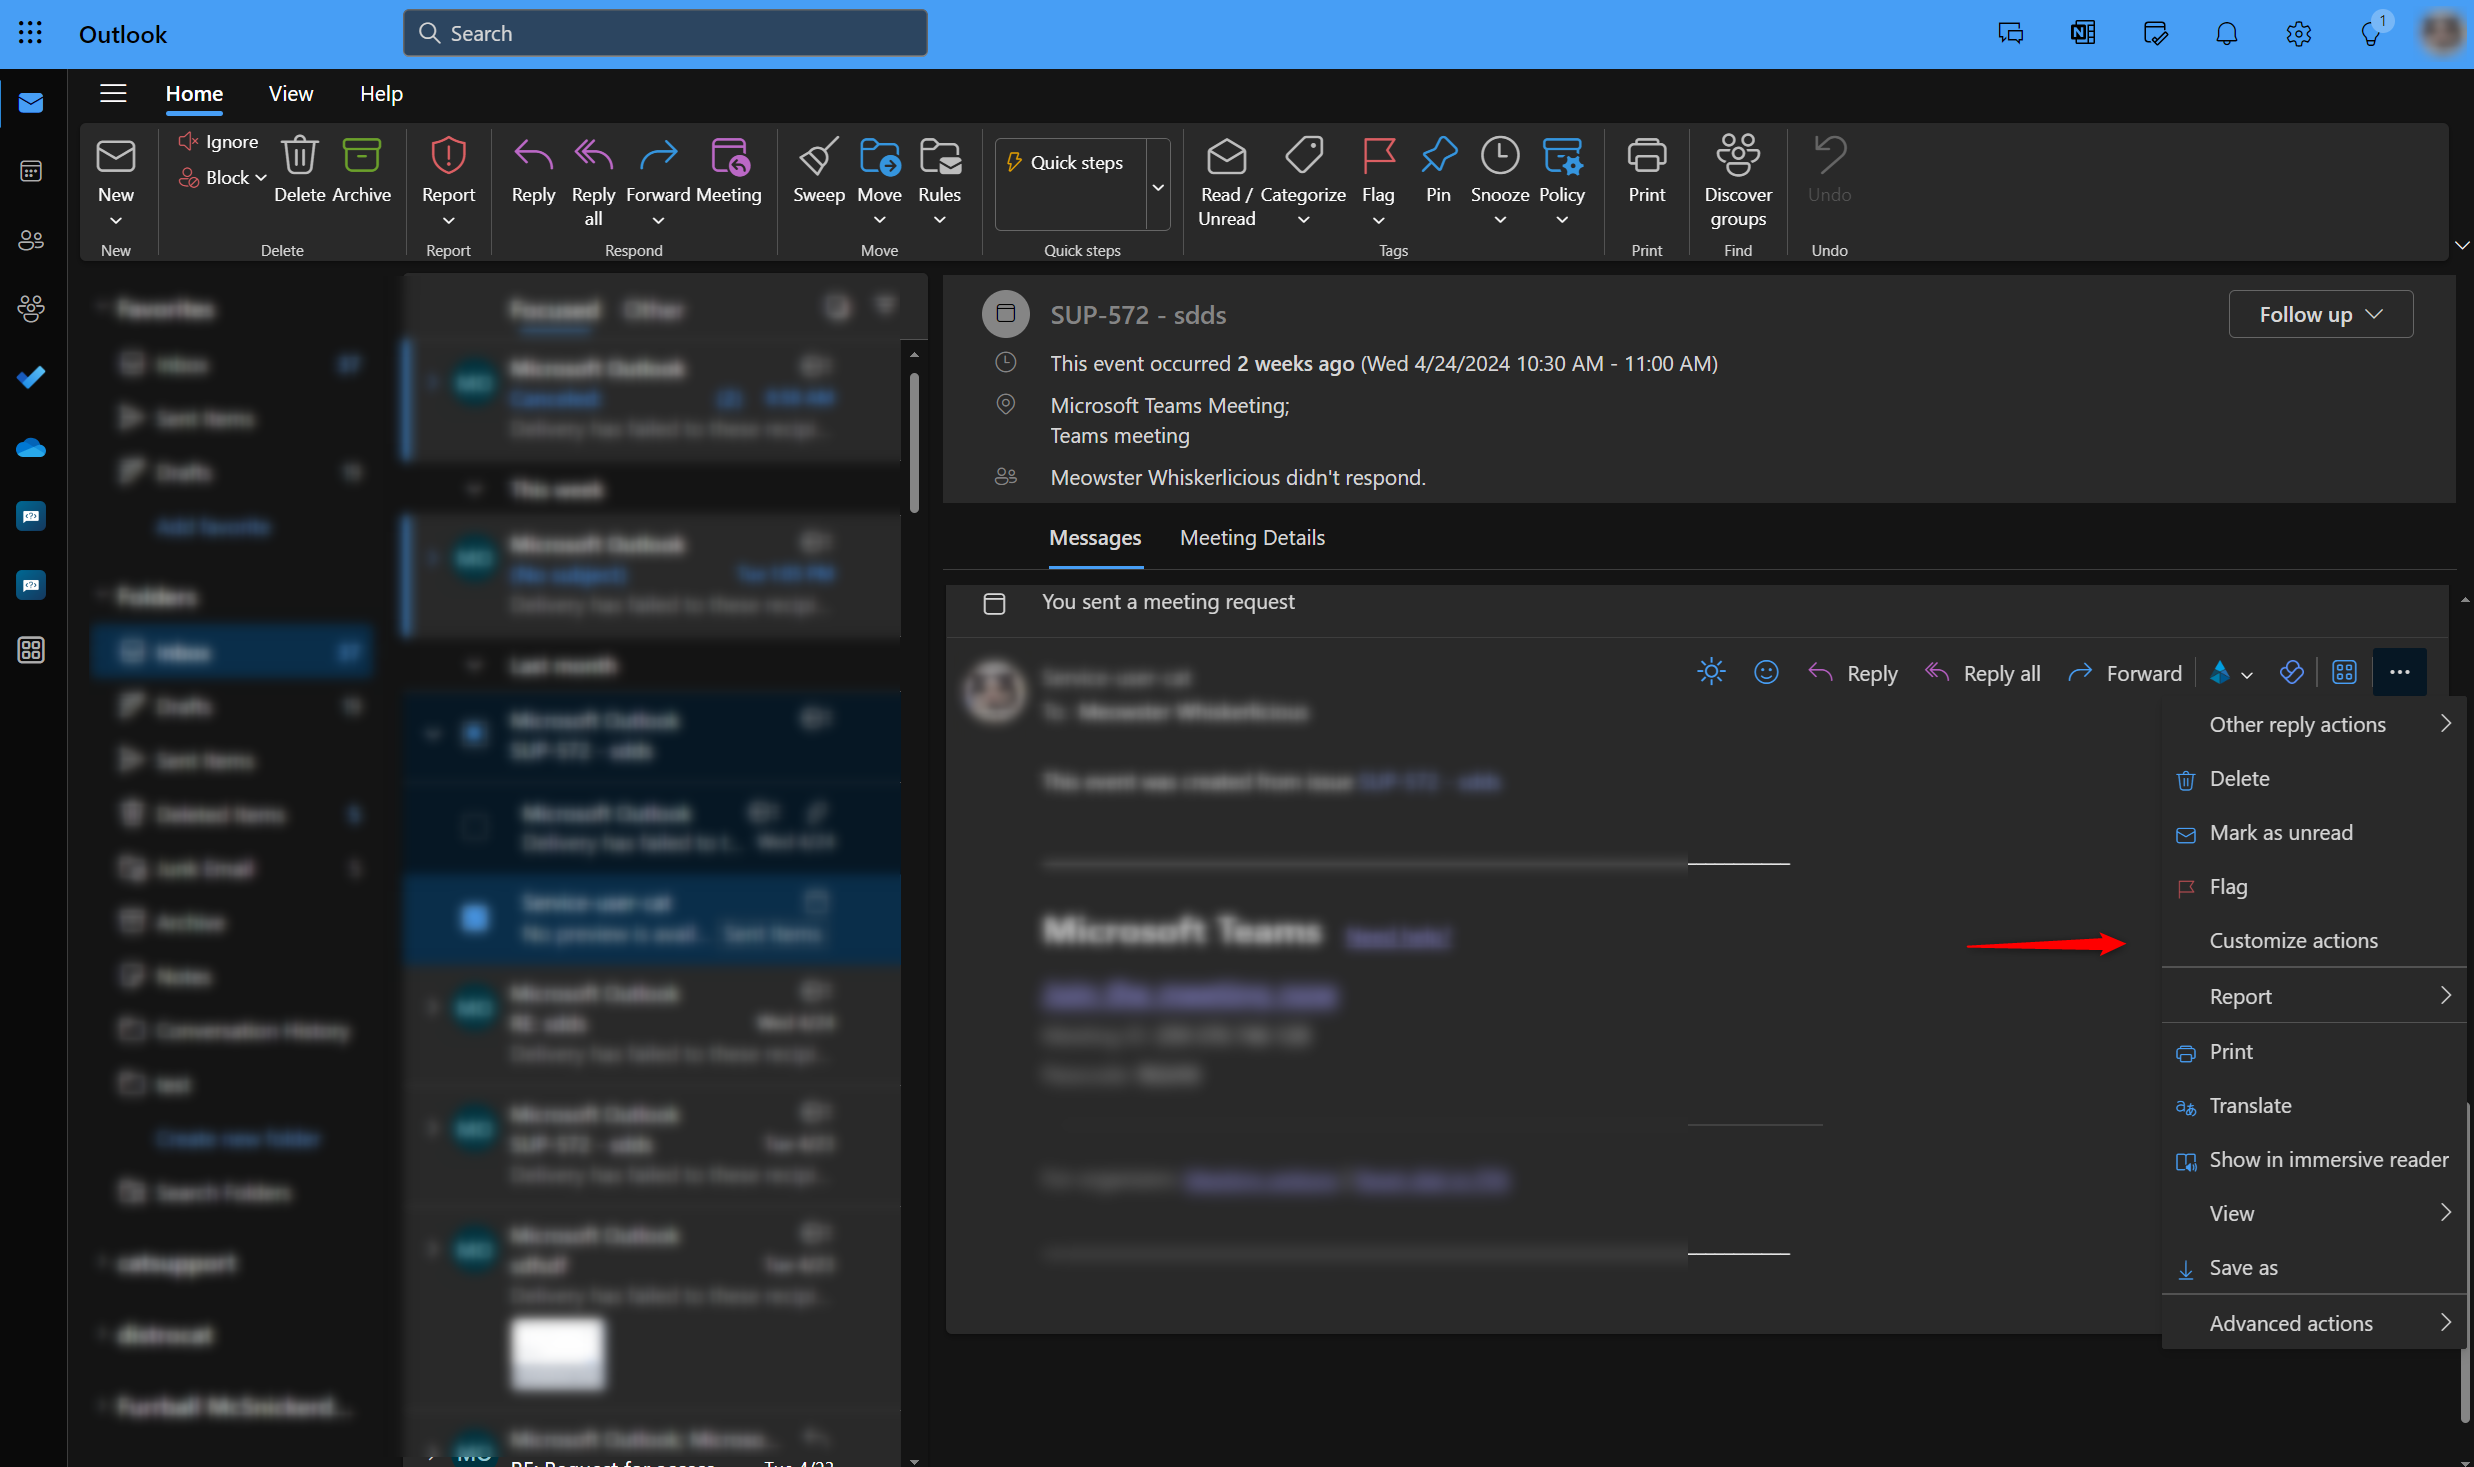Choose Customize actions from context menu
Screen dimensions: 2474x1467
point(2293,941)
